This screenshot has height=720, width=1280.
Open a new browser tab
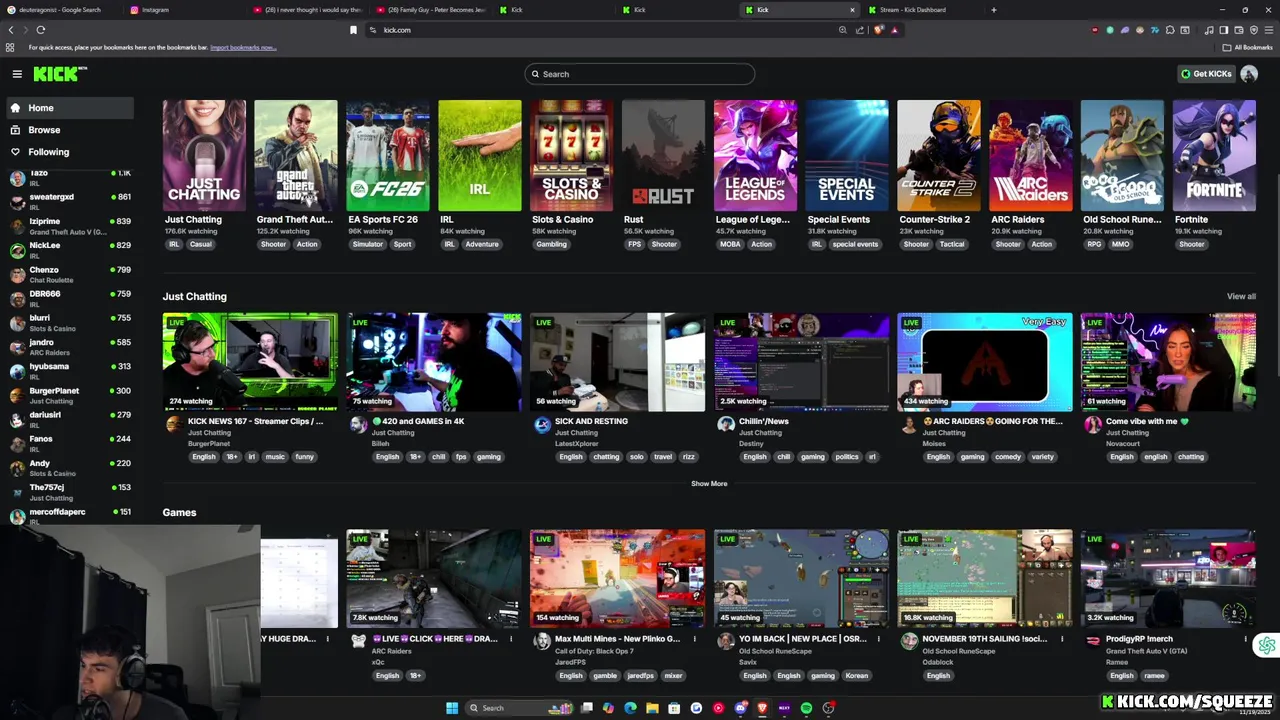pos(994,10)
